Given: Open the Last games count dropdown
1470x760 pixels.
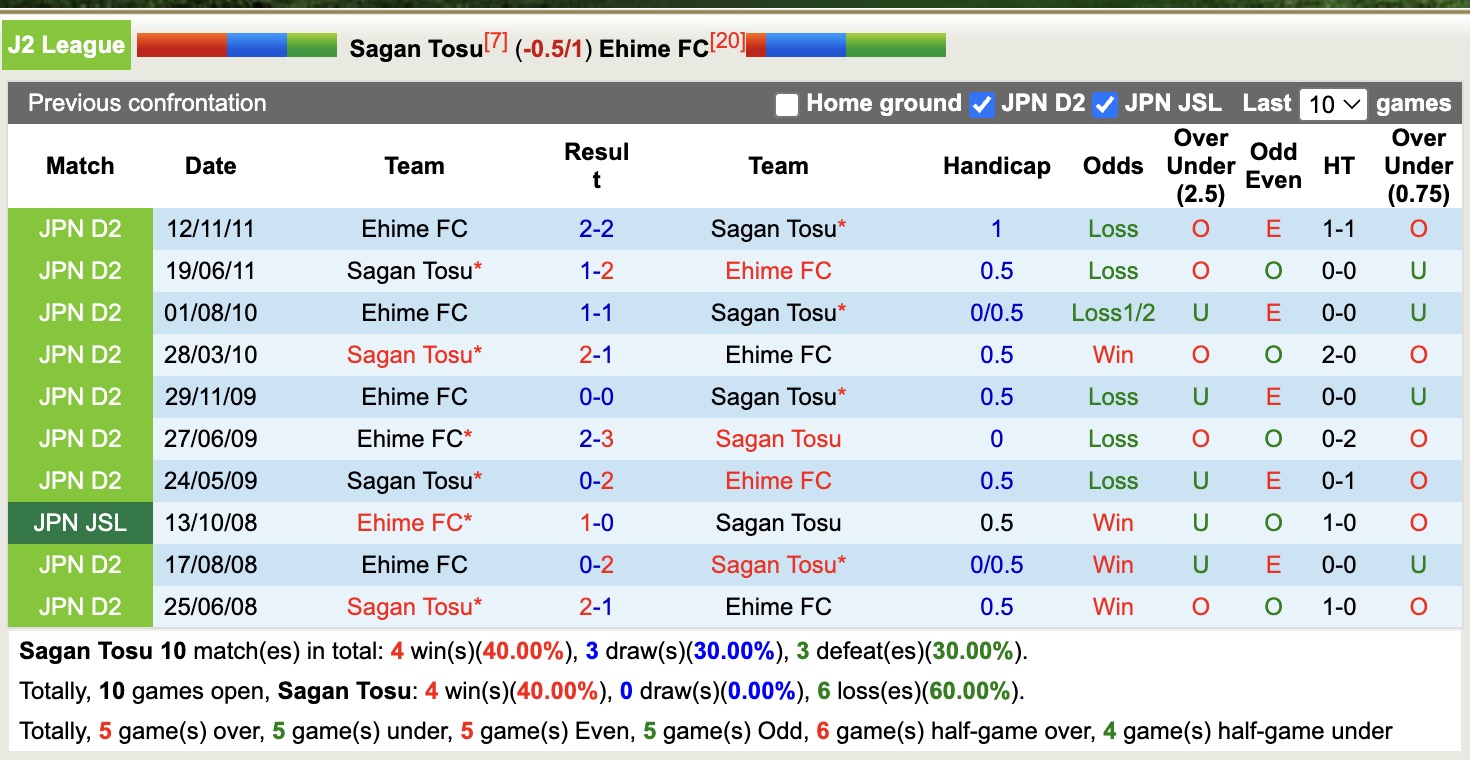Looking at the screenshot, I should pyautogui.click(x=1333, y=103).
